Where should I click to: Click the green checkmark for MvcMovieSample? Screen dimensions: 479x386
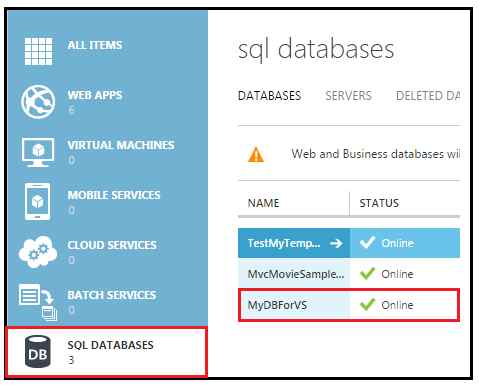tap(367, 274)
